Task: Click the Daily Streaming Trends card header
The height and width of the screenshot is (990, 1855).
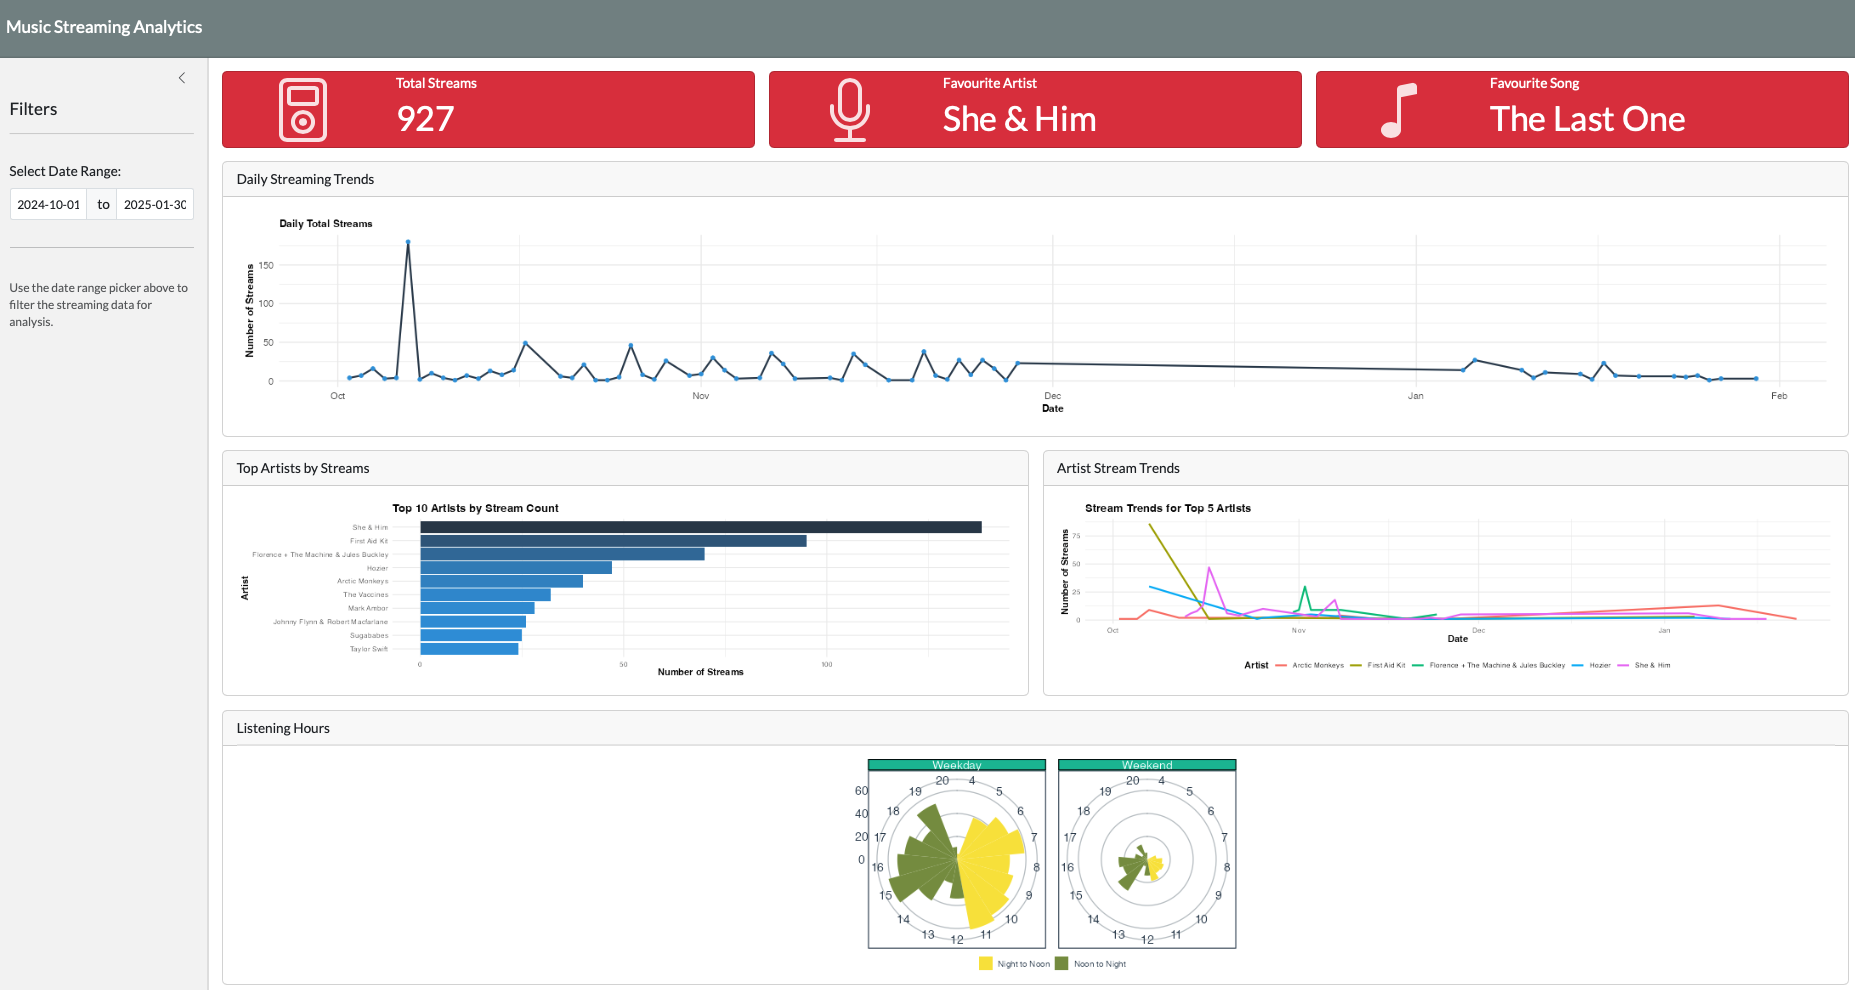Action: pos(1035,180)
